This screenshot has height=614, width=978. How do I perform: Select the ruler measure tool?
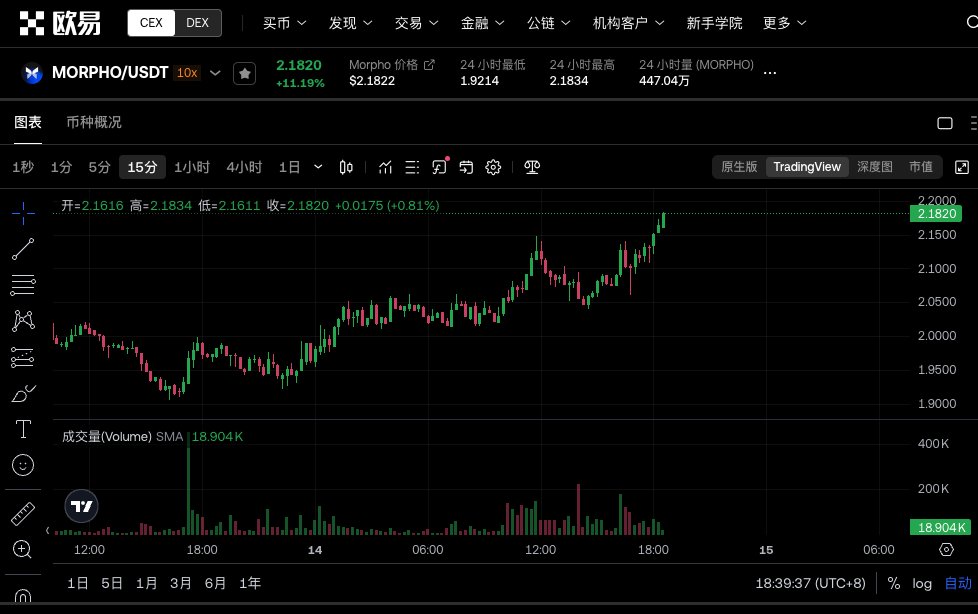tap(23, 514)
